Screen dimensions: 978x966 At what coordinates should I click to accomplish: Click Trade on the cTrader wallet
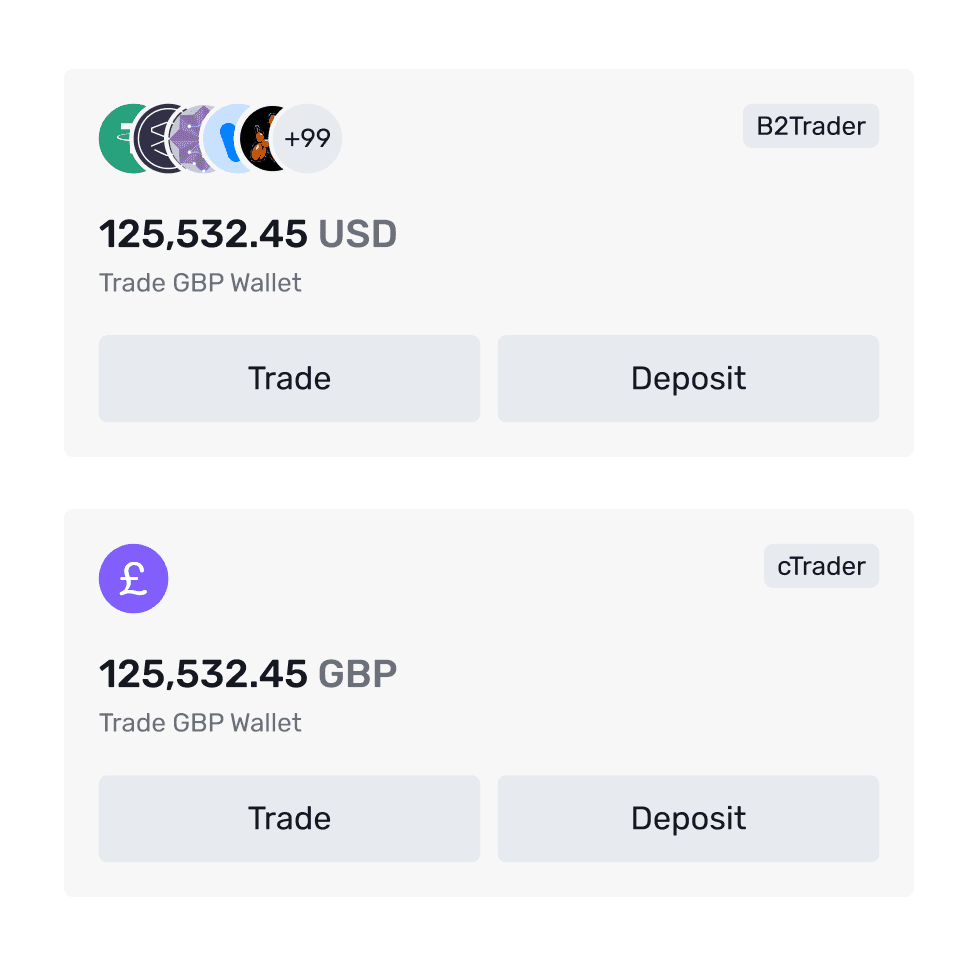pos(289,818)
